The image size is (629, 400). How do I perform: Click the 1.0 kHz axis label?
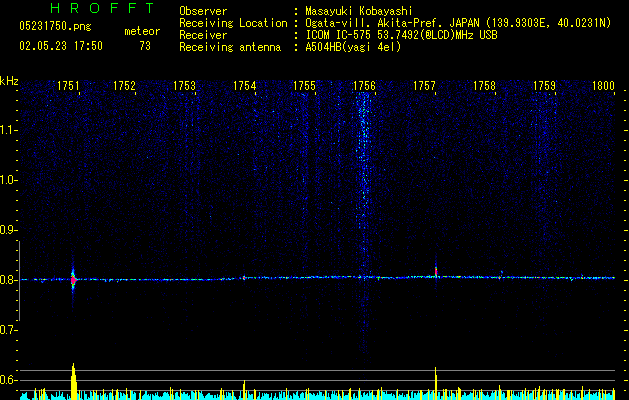pos(7,180)
